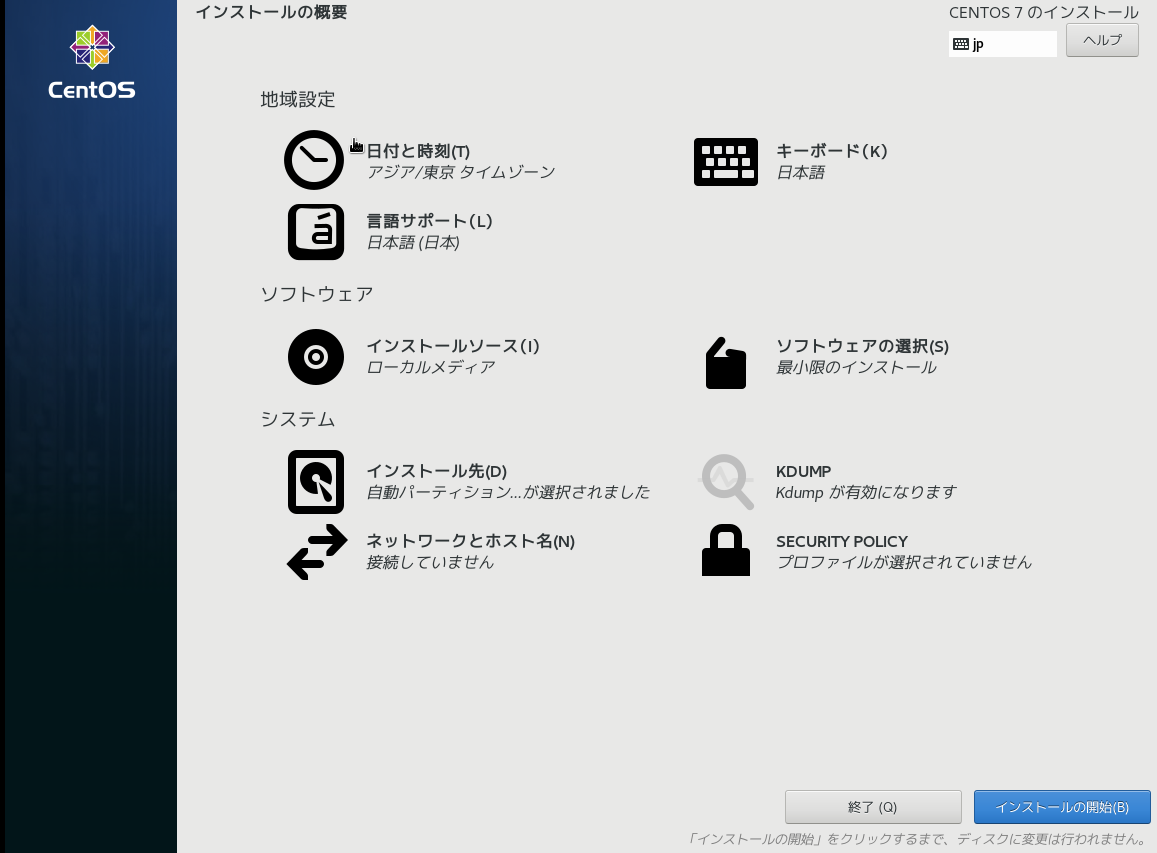Viewport: 1157px width, 853px height.
Task: Click the jp keyboard layout indicator field
Action: pos(1002,44)
